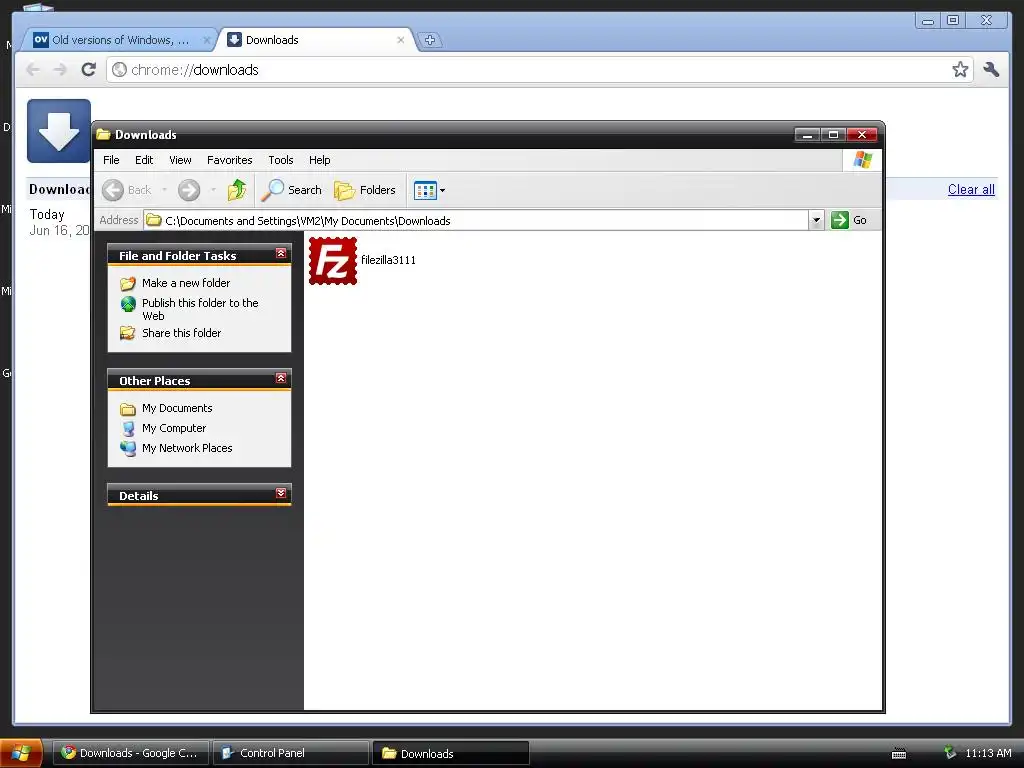Click the Make a new folder icon
1024x768 pixels.
coord(127,283)
